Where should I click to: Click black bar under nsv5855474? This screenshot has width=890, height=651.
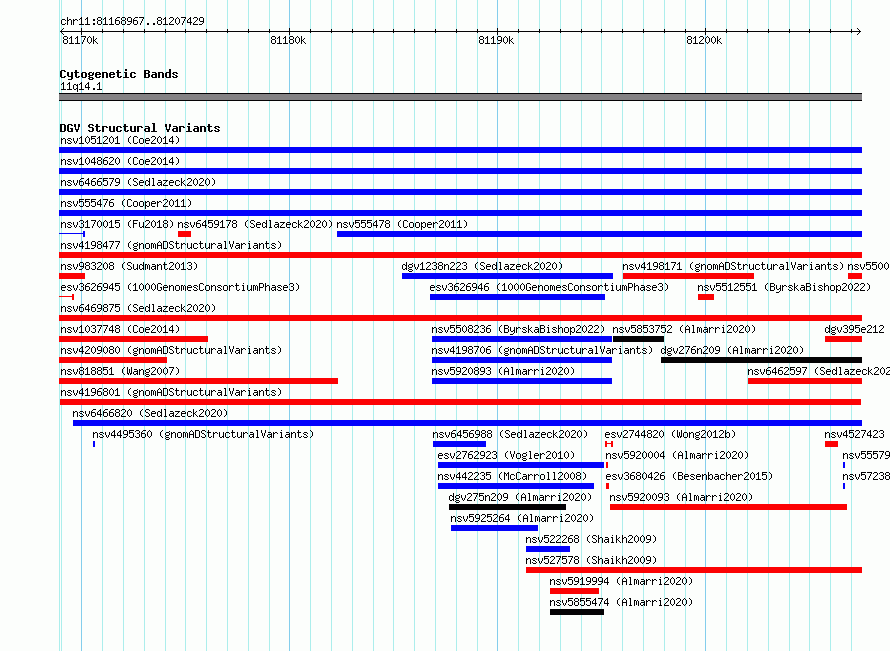(x=577, y=612)
